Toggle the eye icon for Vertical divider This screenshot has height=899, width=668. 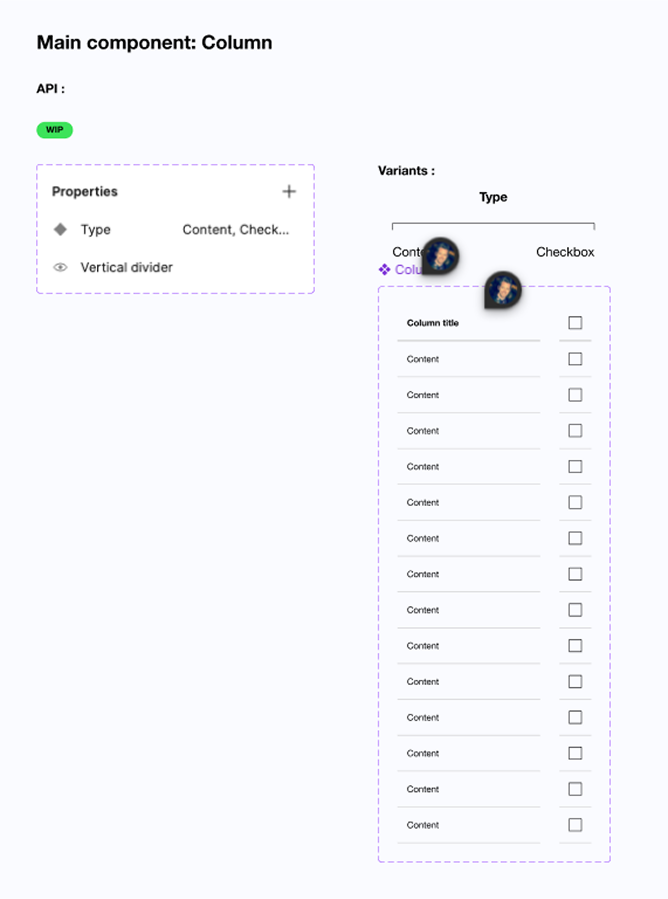tap(60, 267)
